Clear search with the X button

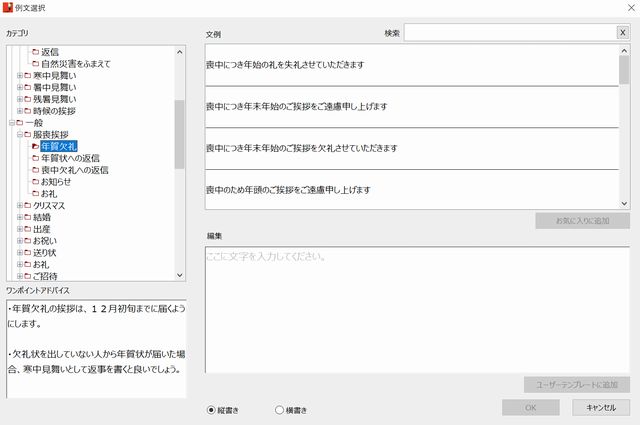coord(622,33)
